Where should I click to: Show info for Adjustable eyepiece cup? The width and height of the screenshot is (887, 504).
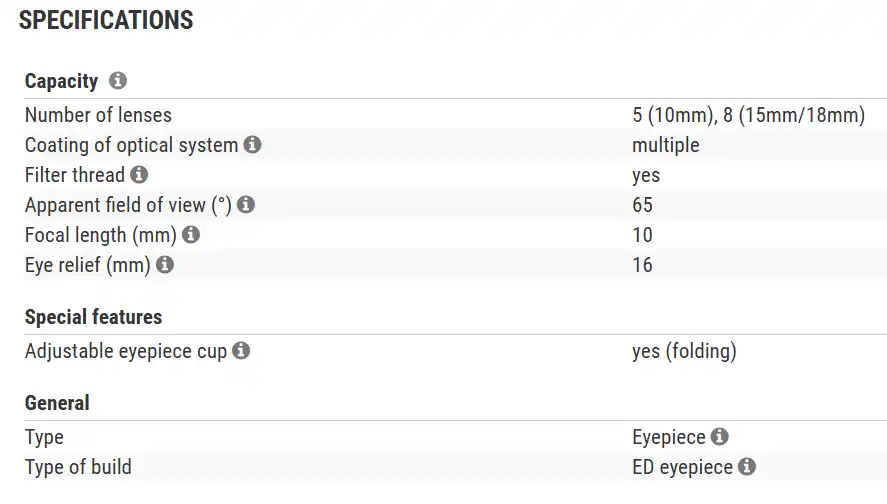(x=241, y=351)
